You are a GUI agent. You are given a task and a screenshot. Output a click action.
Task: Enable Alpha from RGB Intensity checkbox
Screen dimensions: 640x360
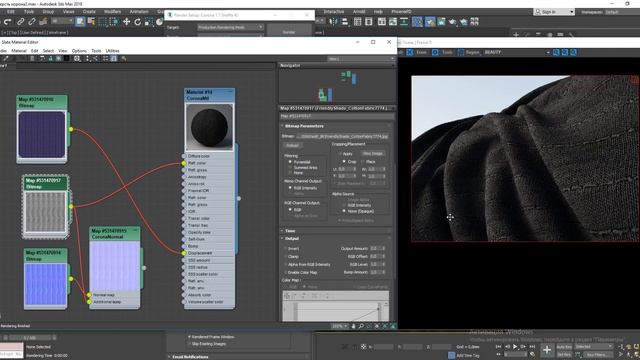point(285,264)
